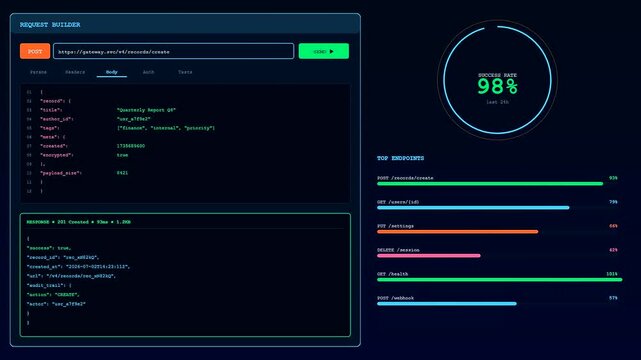Screen dimensions: 641x360
Task: Select the GET /users/{id} endpoint label
Action: [x=398, y=202]
